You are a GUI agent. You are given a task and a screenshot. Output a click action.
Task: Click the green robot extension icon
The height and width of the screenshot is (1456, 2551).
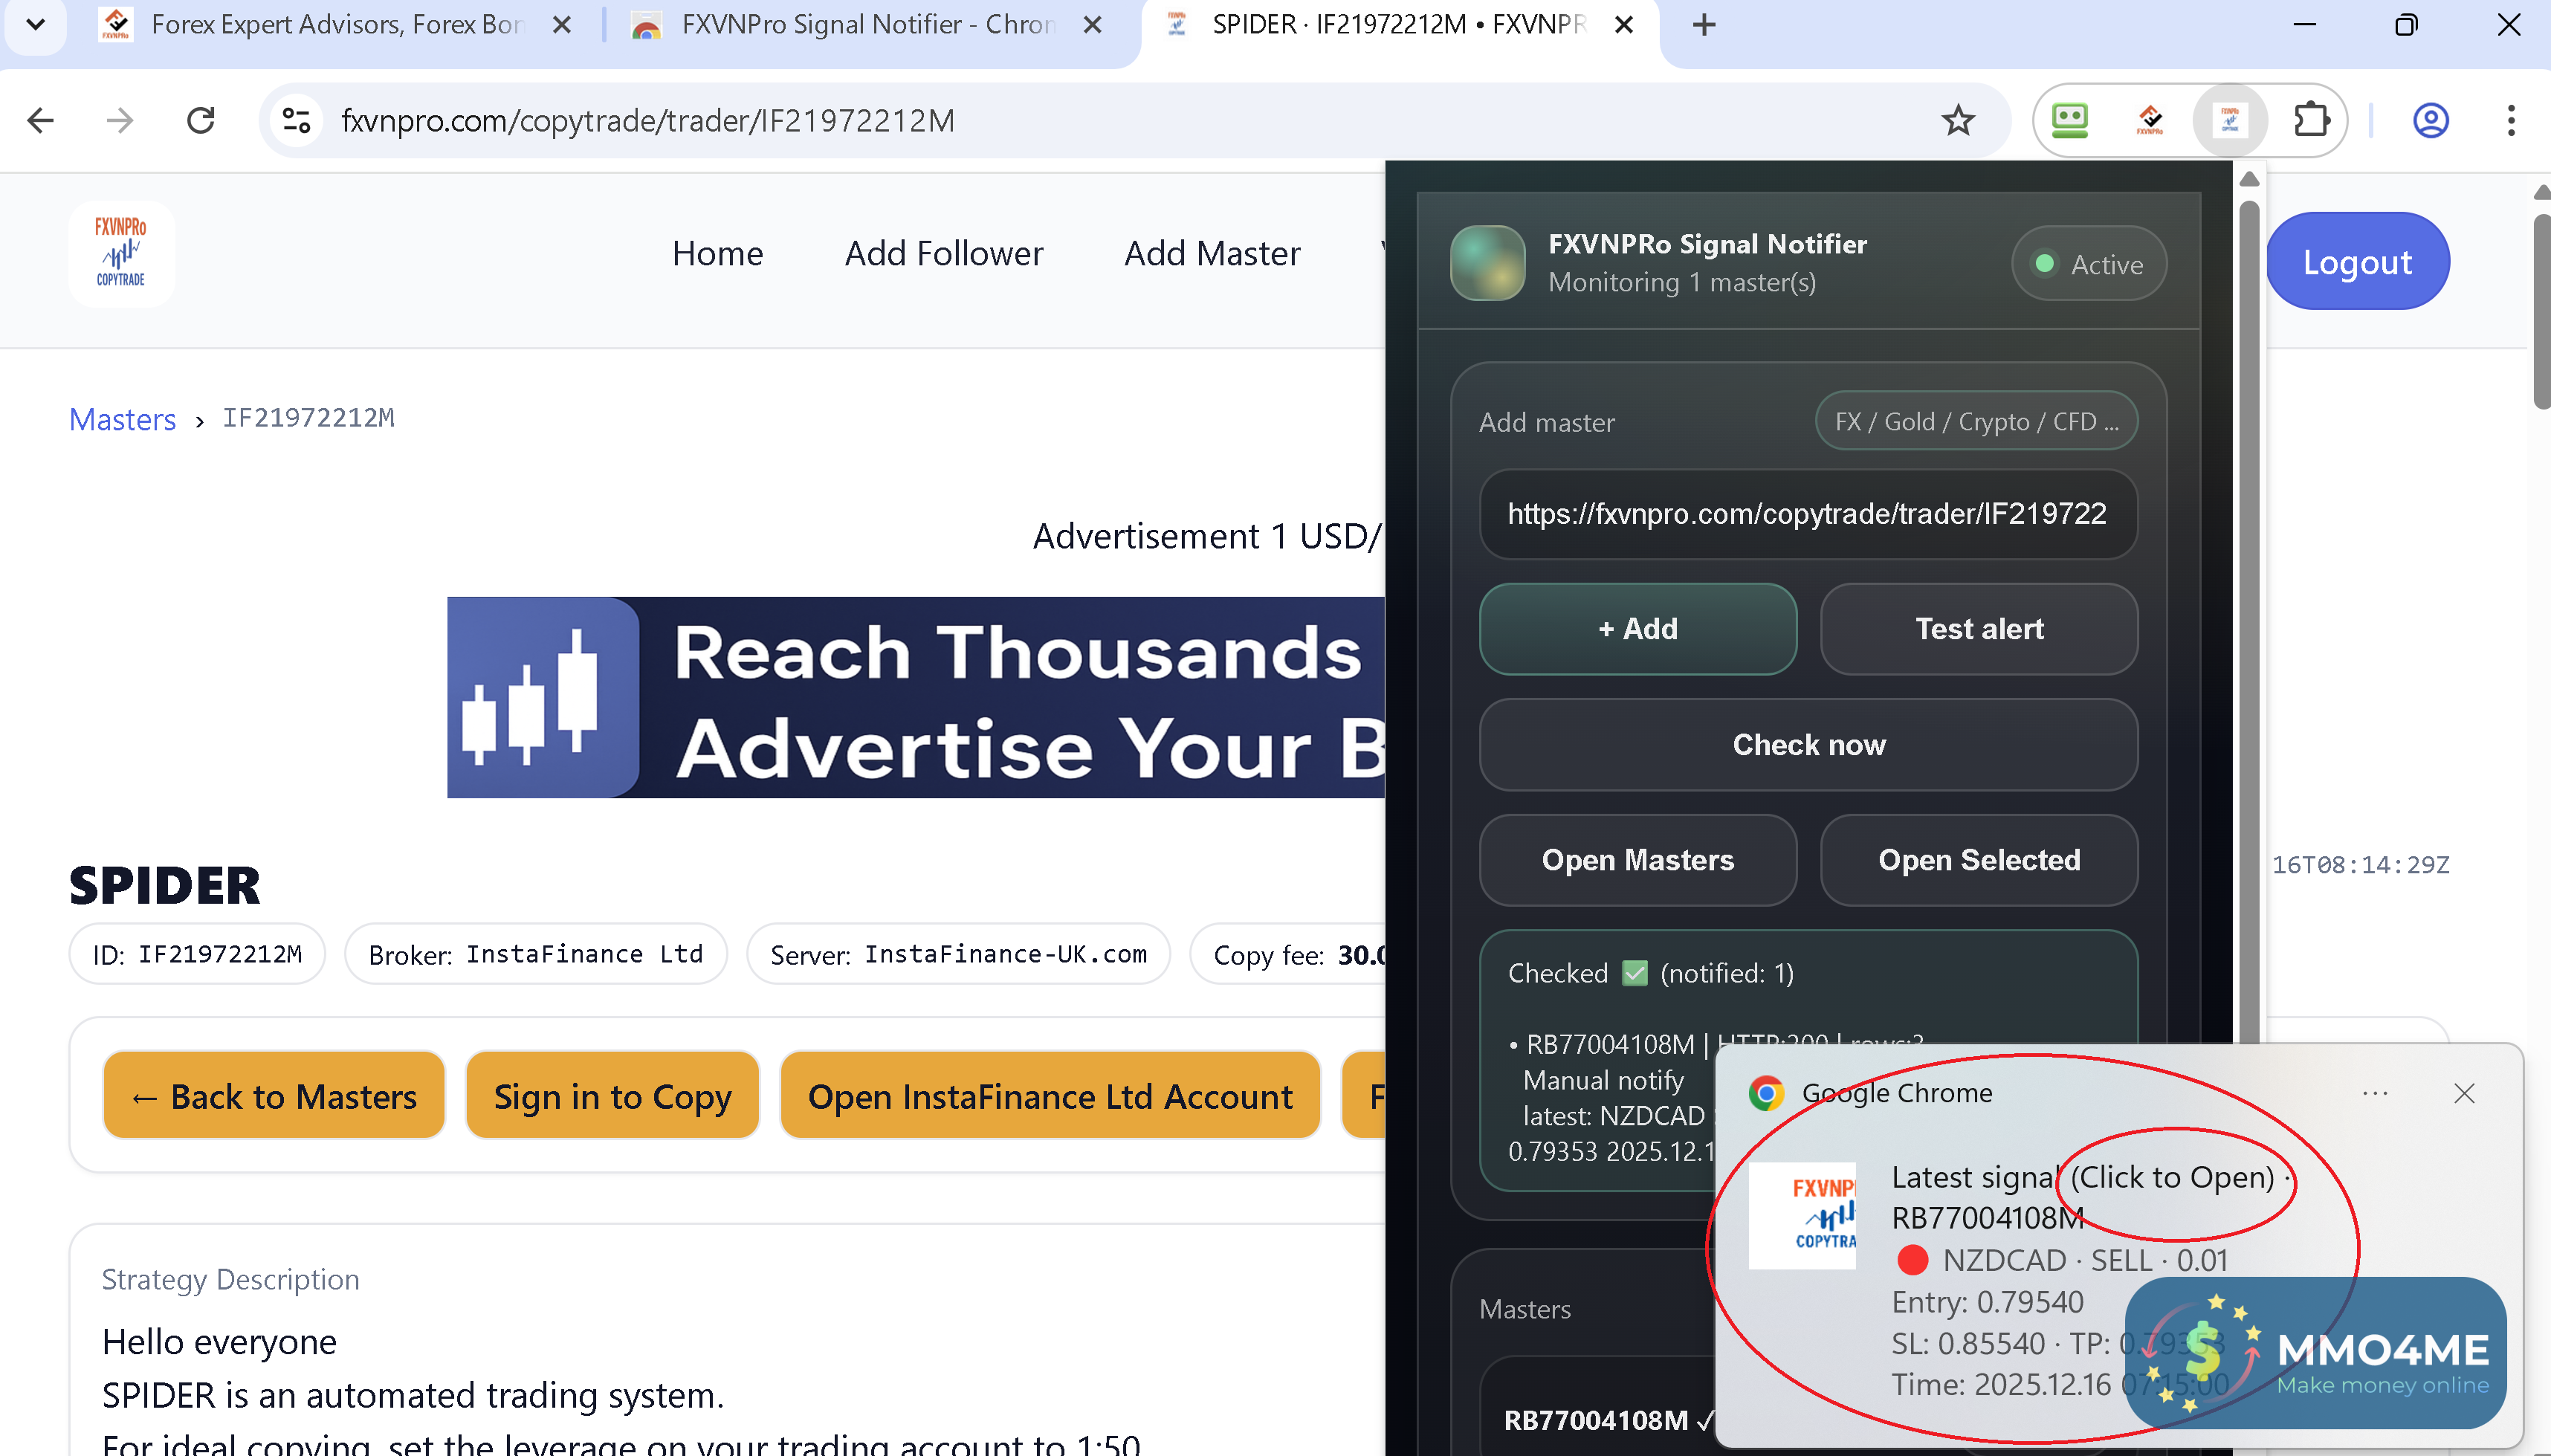coord(2069,121)
